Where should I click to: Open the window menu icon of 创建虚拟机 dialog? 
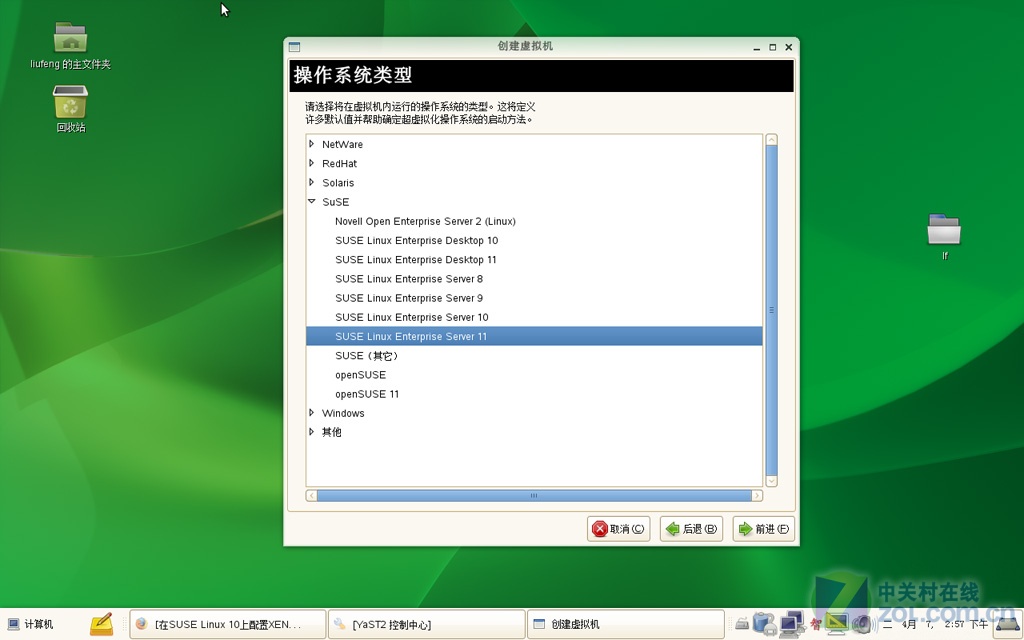click(295, 47)
